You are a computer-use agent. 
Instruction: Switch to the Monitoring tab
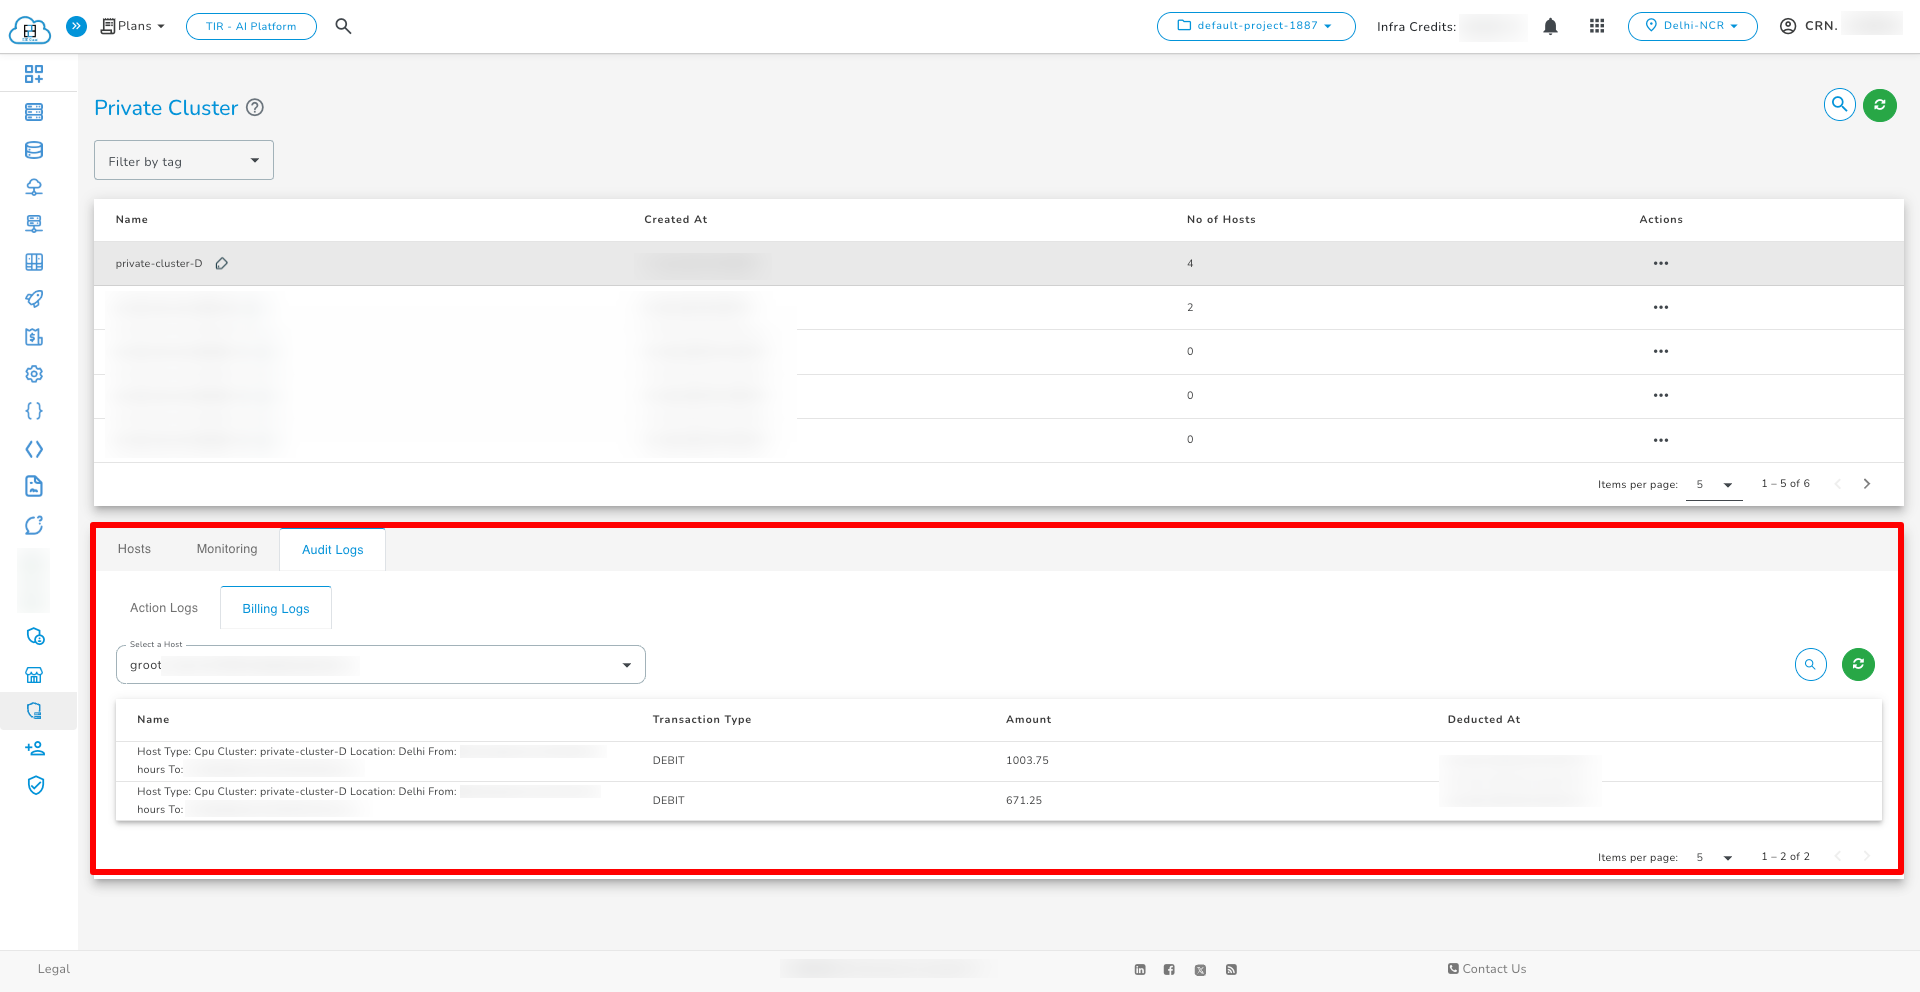click(x=226, y=548)
